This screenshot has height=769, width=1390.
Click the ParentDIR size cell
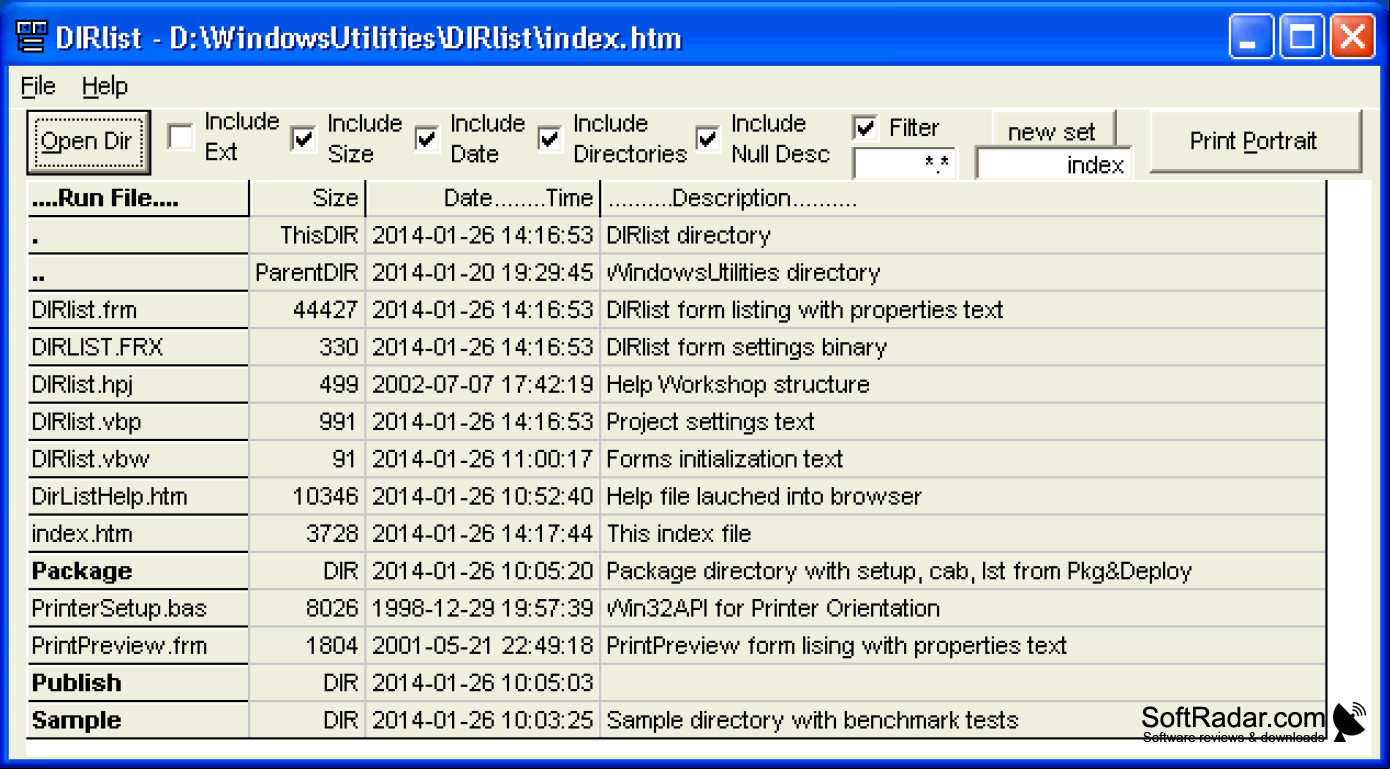[307, 273]
